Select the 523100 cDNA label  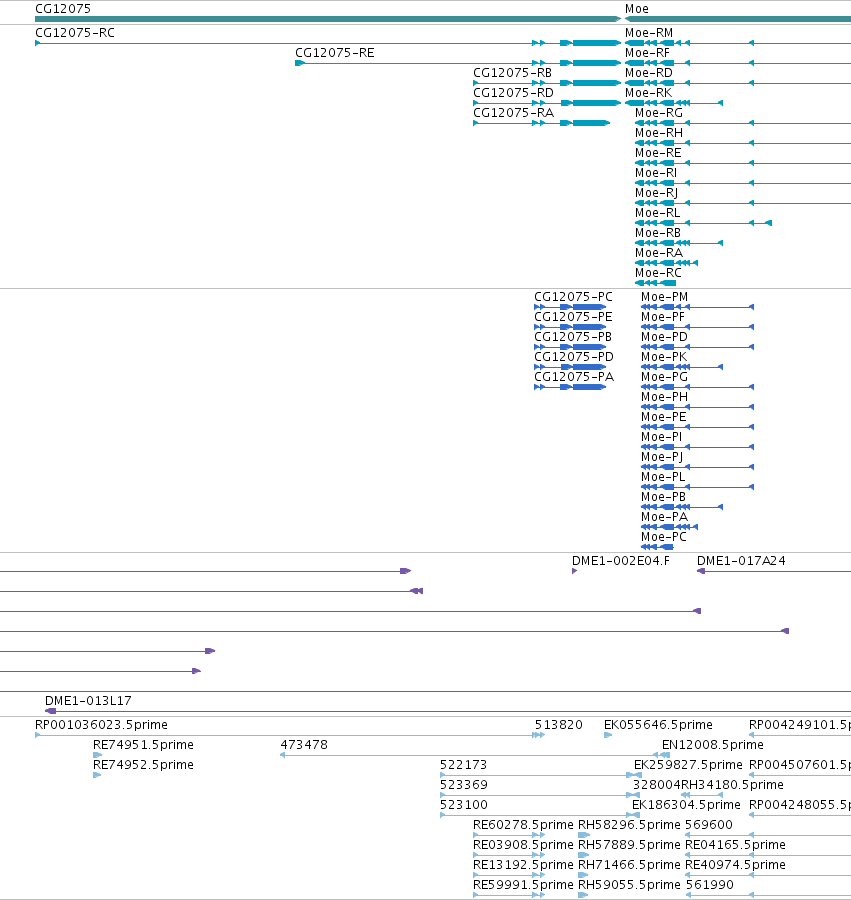464,805
